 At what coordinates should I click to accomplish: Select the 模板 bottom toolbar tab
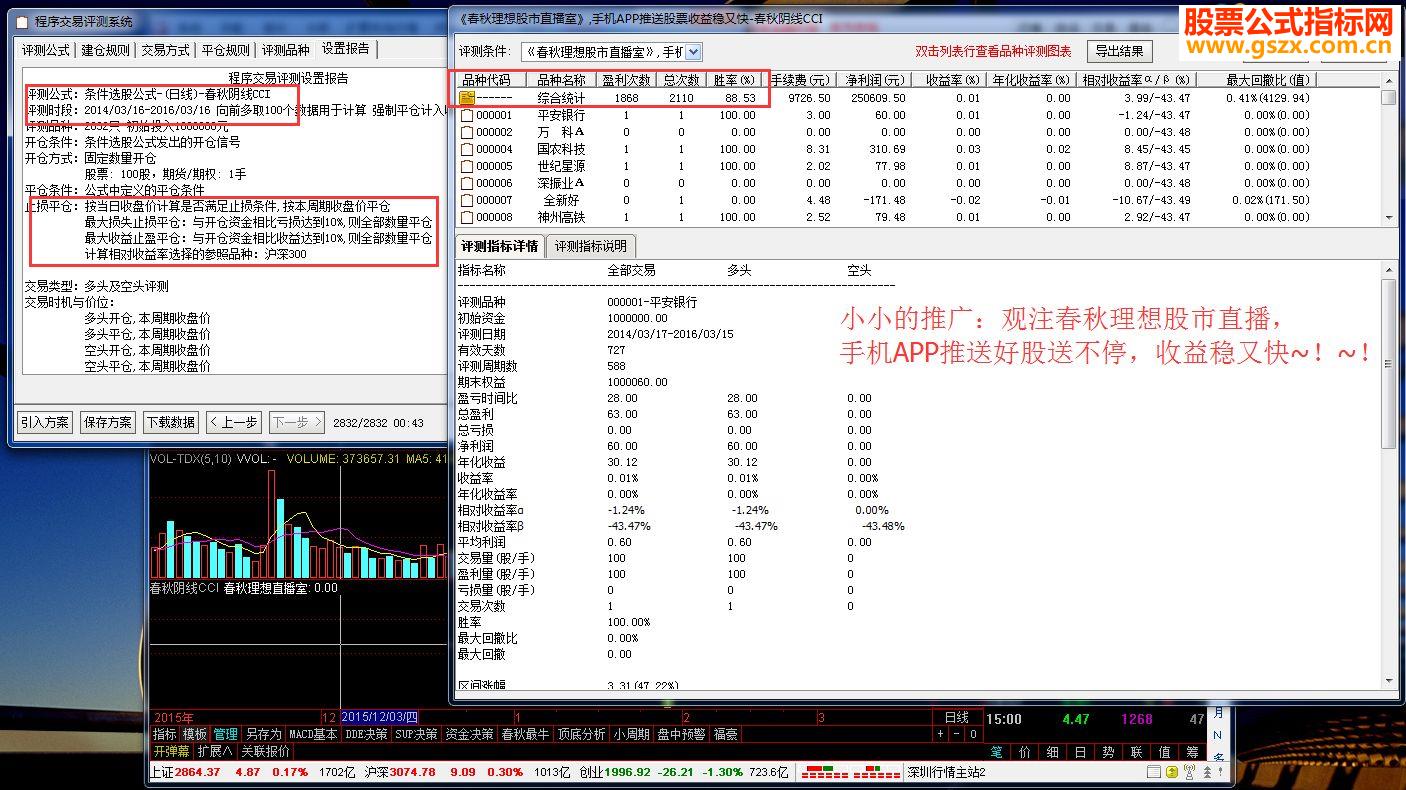point(195,734)
